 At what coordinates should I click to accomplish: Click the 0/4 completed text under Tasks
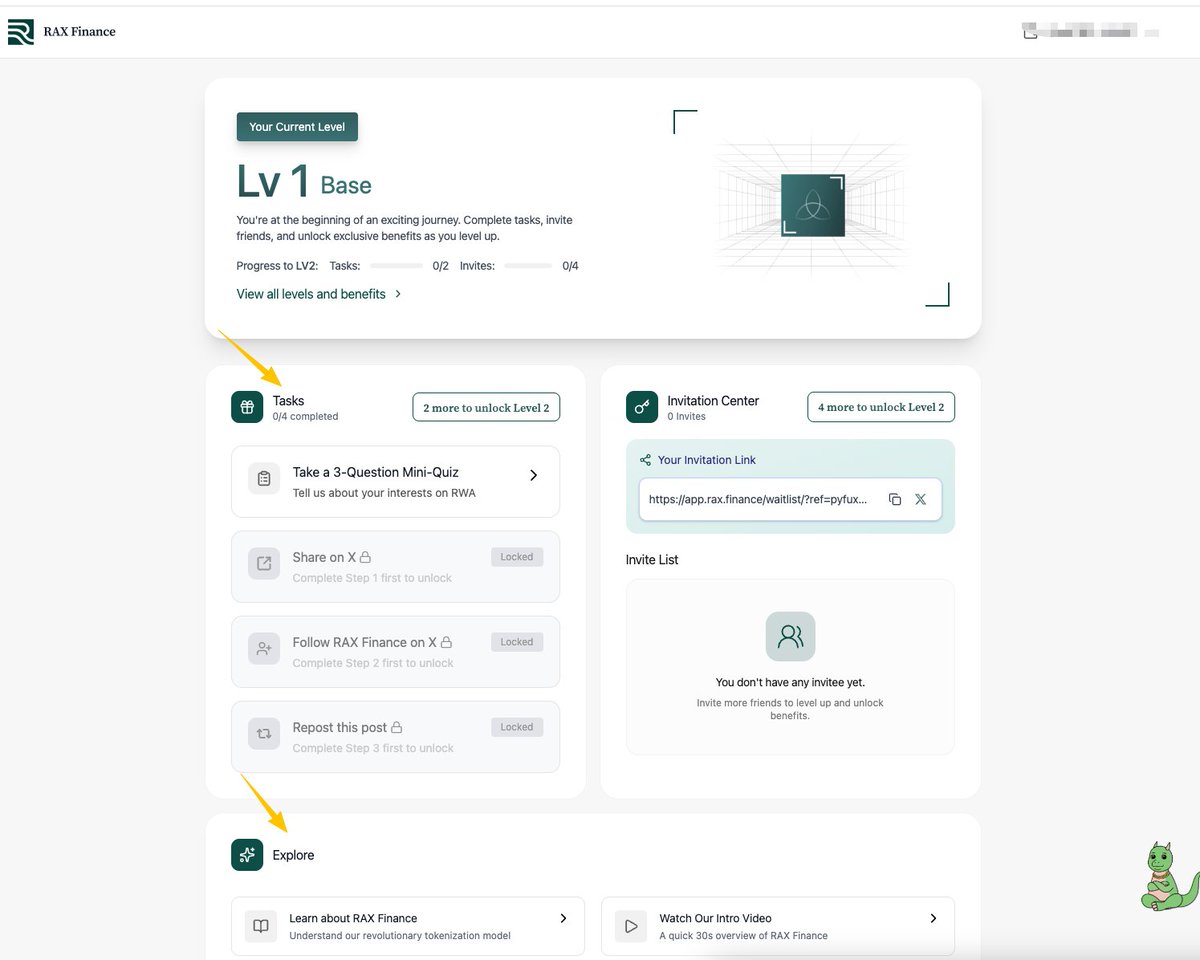click(305, 416)
